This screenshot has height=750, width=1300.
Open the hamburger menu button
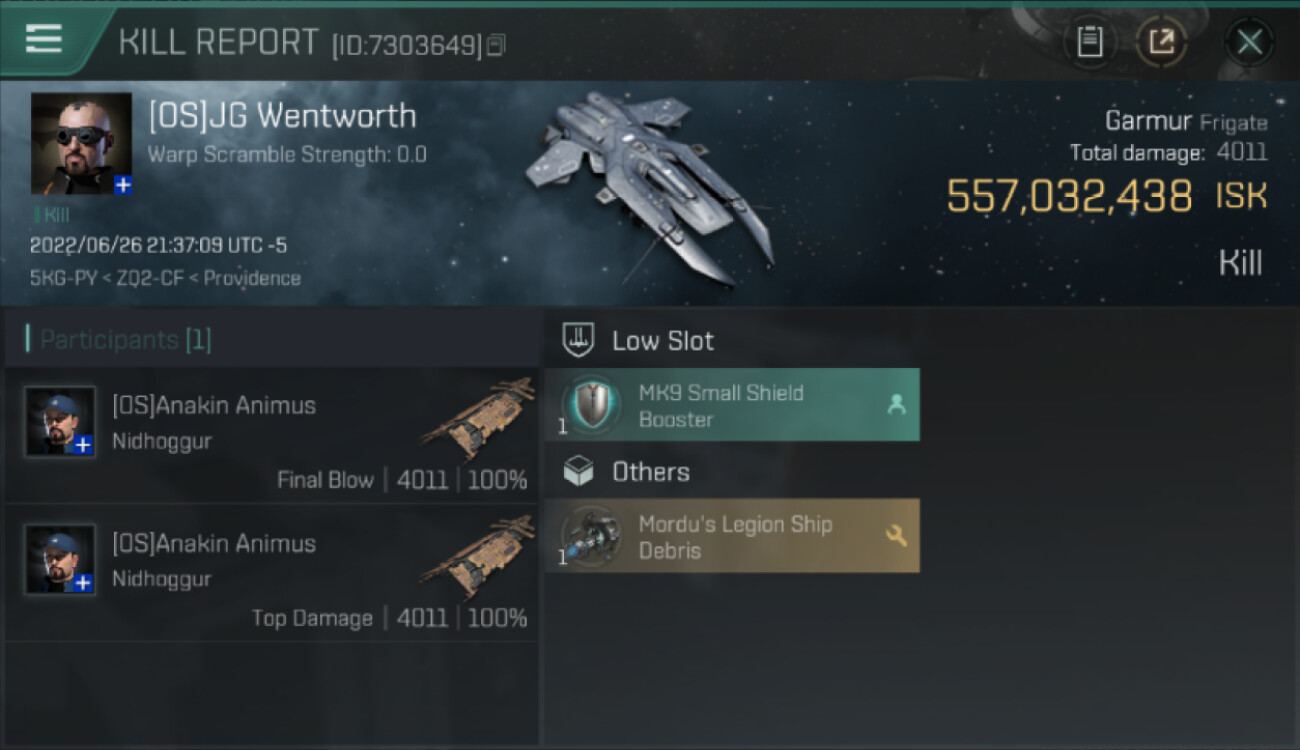[x=44, y=39]
